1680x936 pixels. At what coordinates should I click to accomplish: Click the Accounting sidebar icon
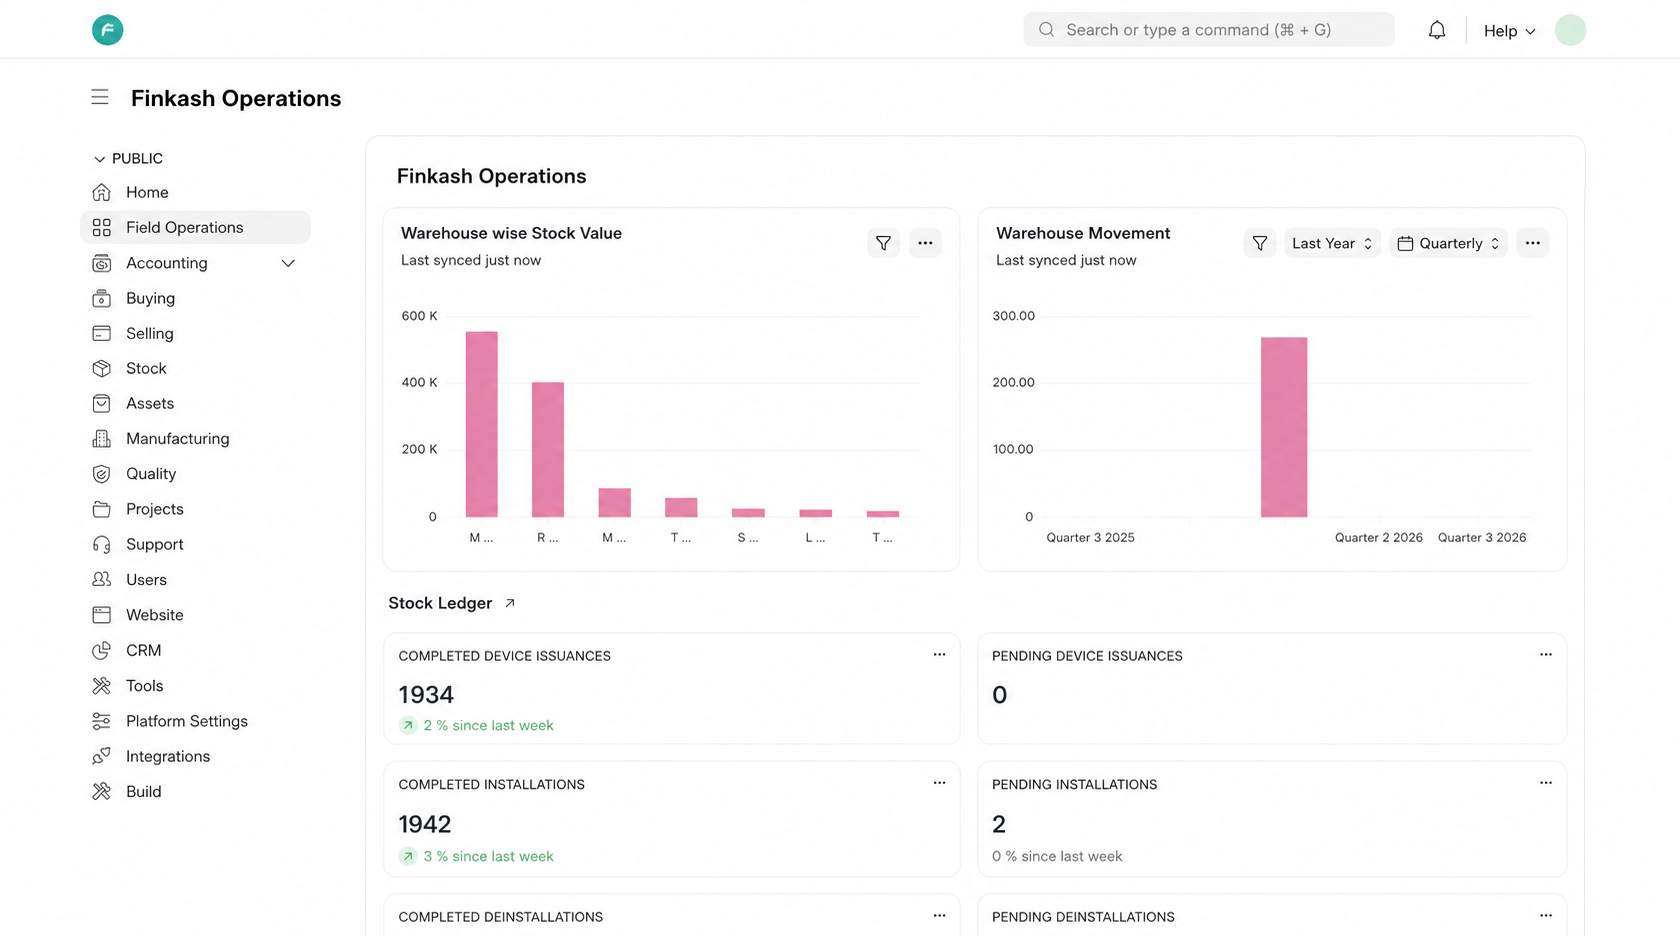(101, 263)
